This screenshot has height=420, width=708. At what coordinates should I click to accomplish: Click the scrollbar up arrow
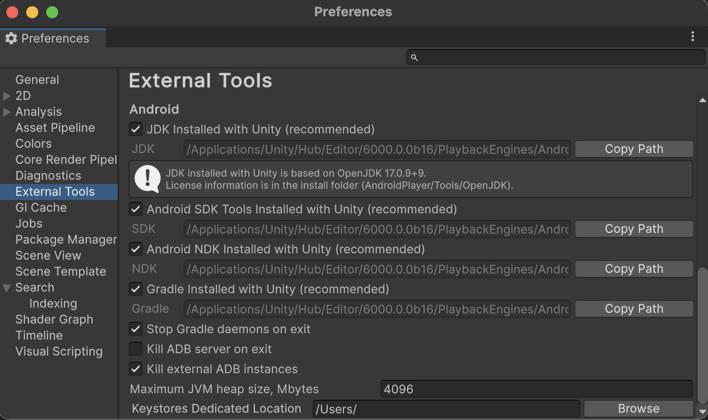tap(702, 101)
